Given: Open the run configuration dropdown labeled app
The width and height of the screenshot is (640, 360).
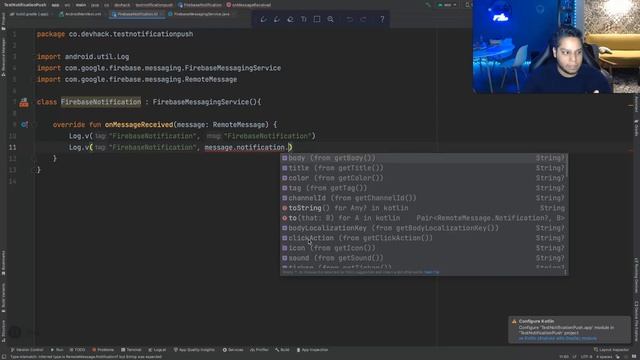Looking at the screenshot, I should pyautogui.click(x=447, y=5).
